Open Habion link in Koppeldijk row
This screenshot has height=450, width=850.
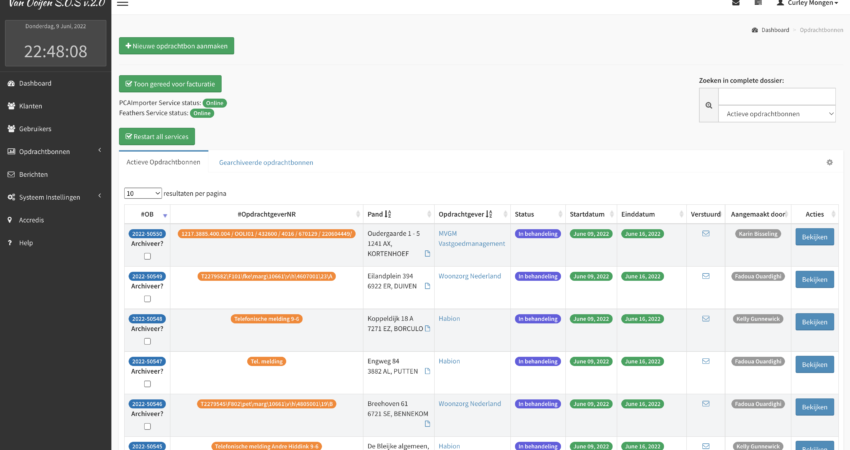pyautogui.click(x=449, y=319)
